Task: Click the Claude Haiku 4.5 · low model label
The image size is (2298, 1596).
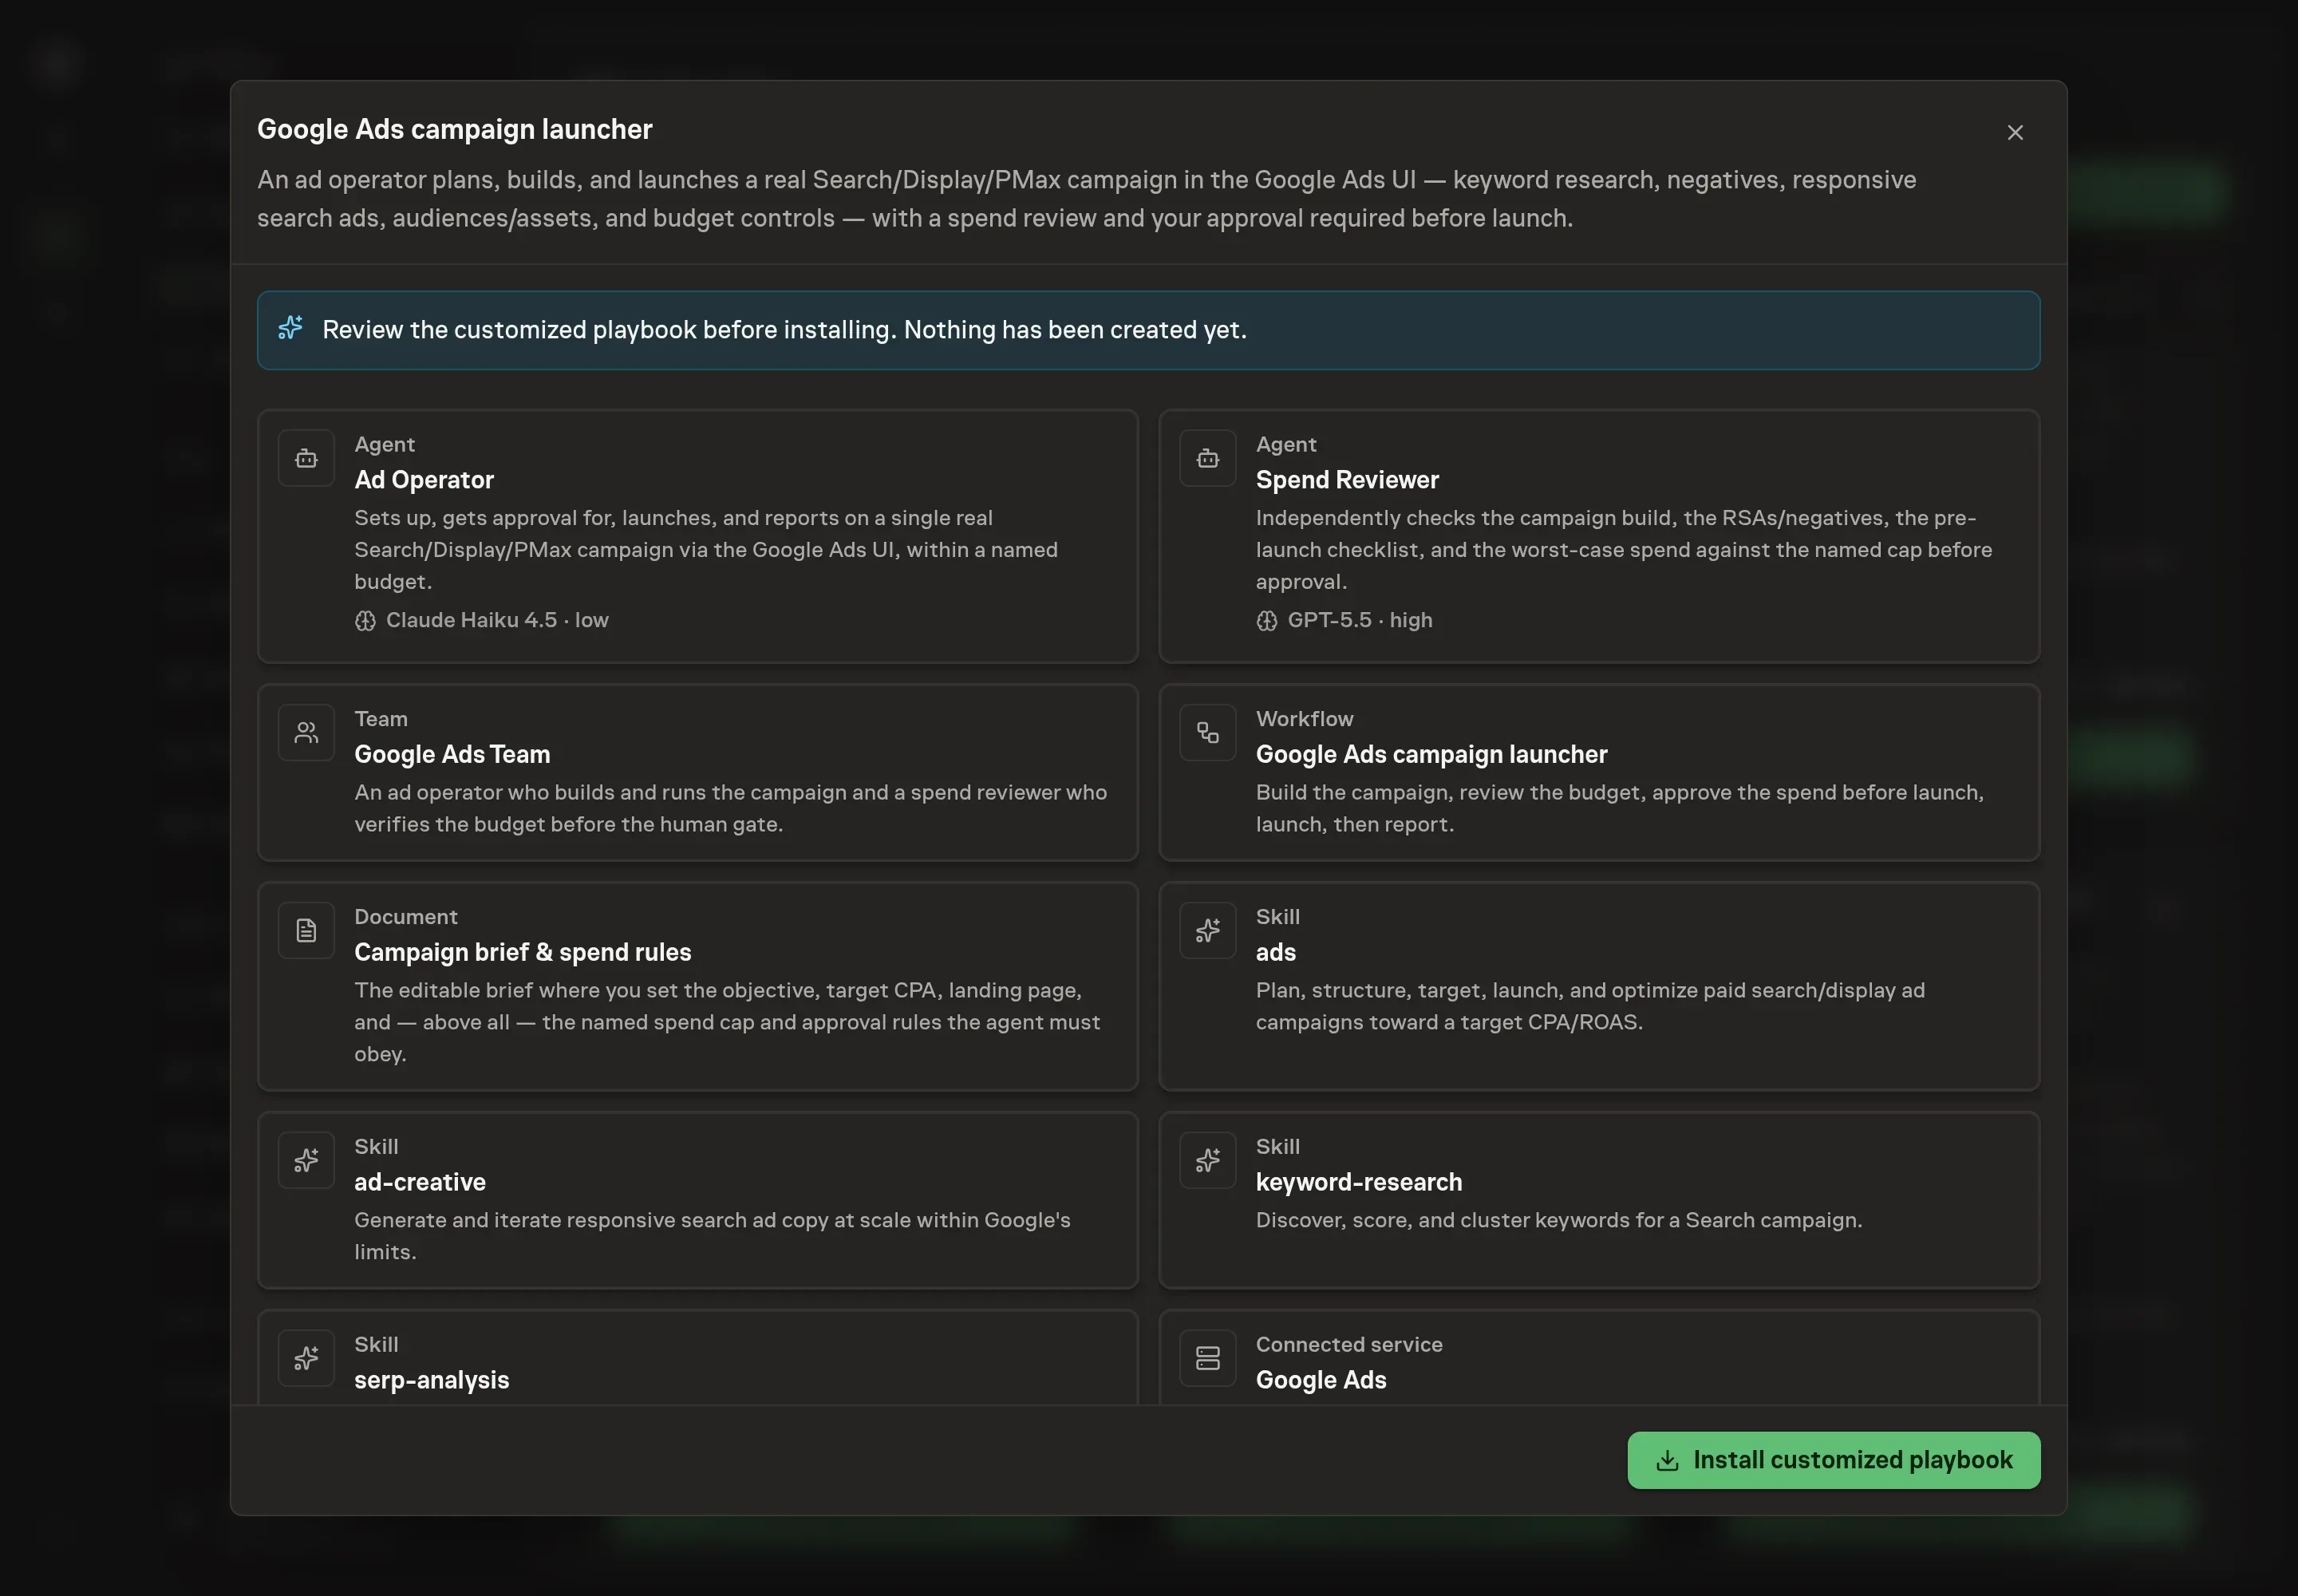Action: point(497,621)
